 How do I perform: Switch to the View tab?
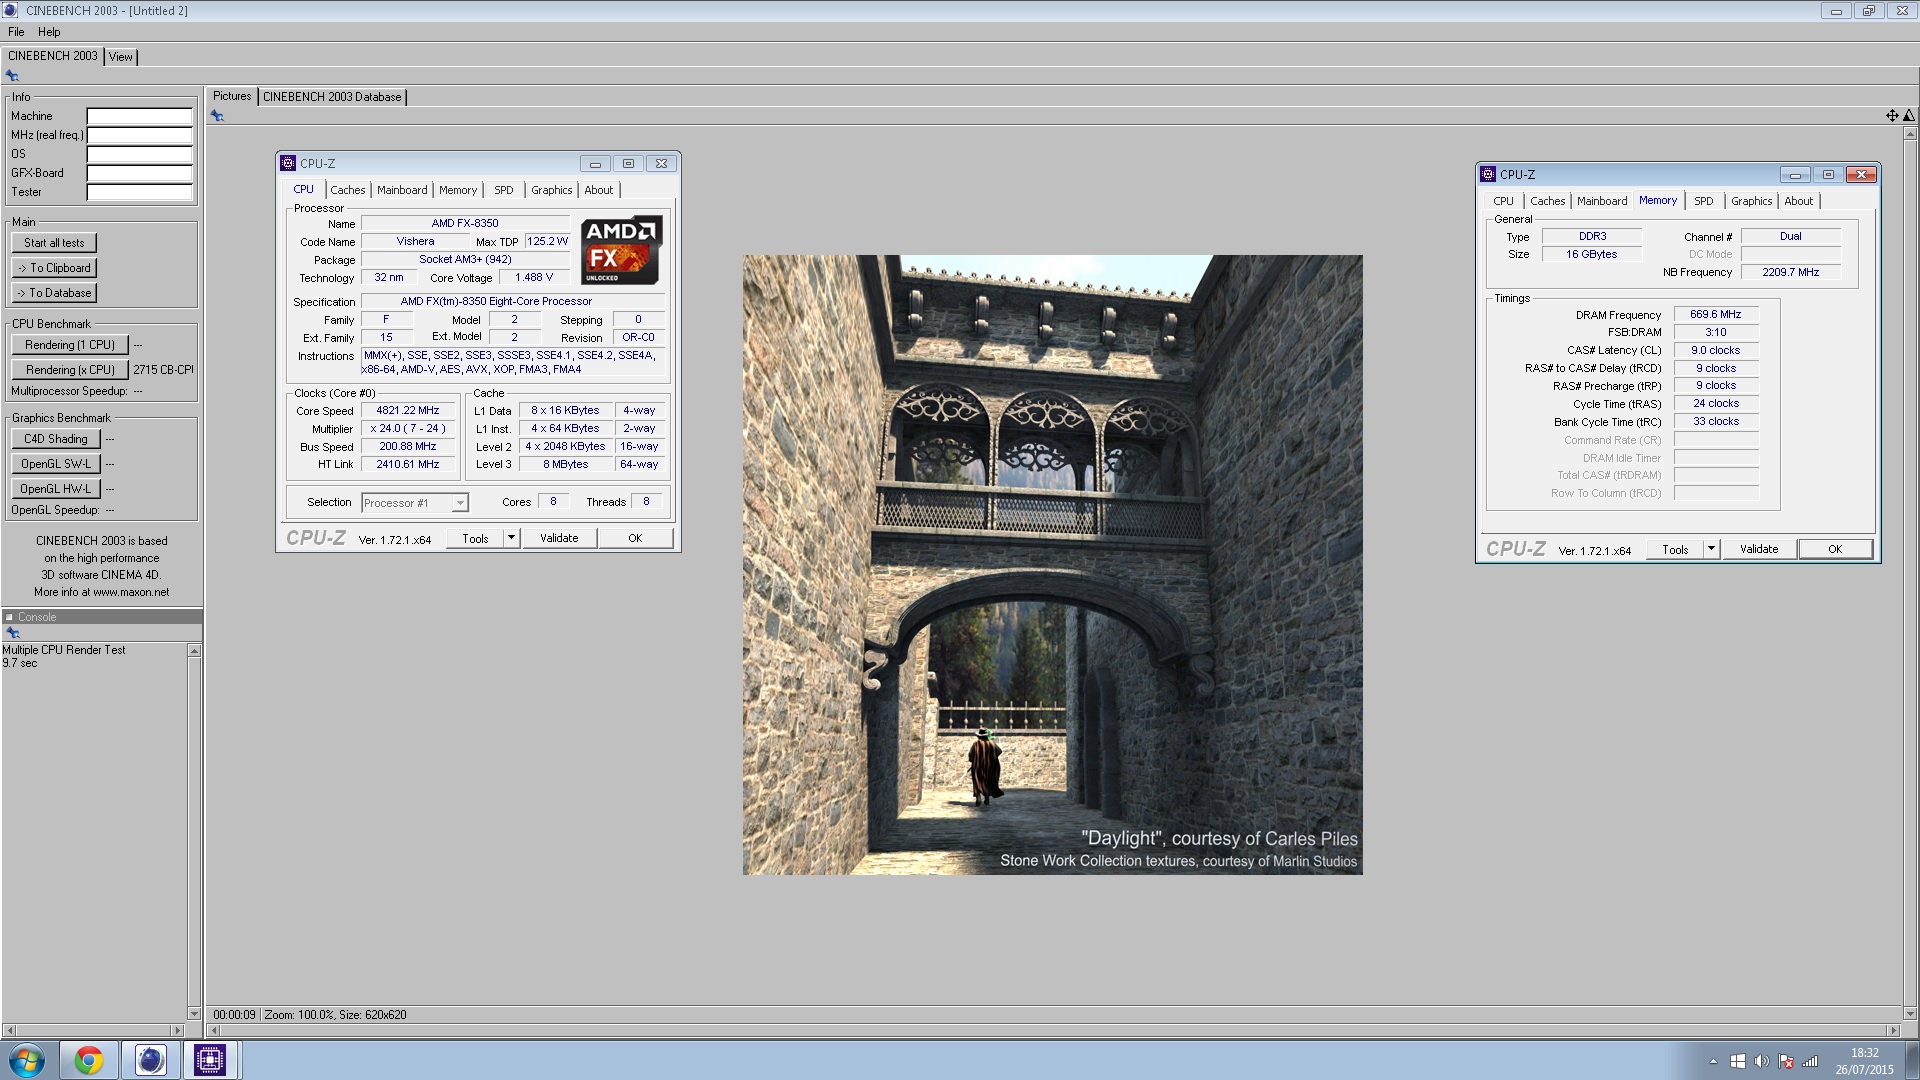(x=121, y=57)
